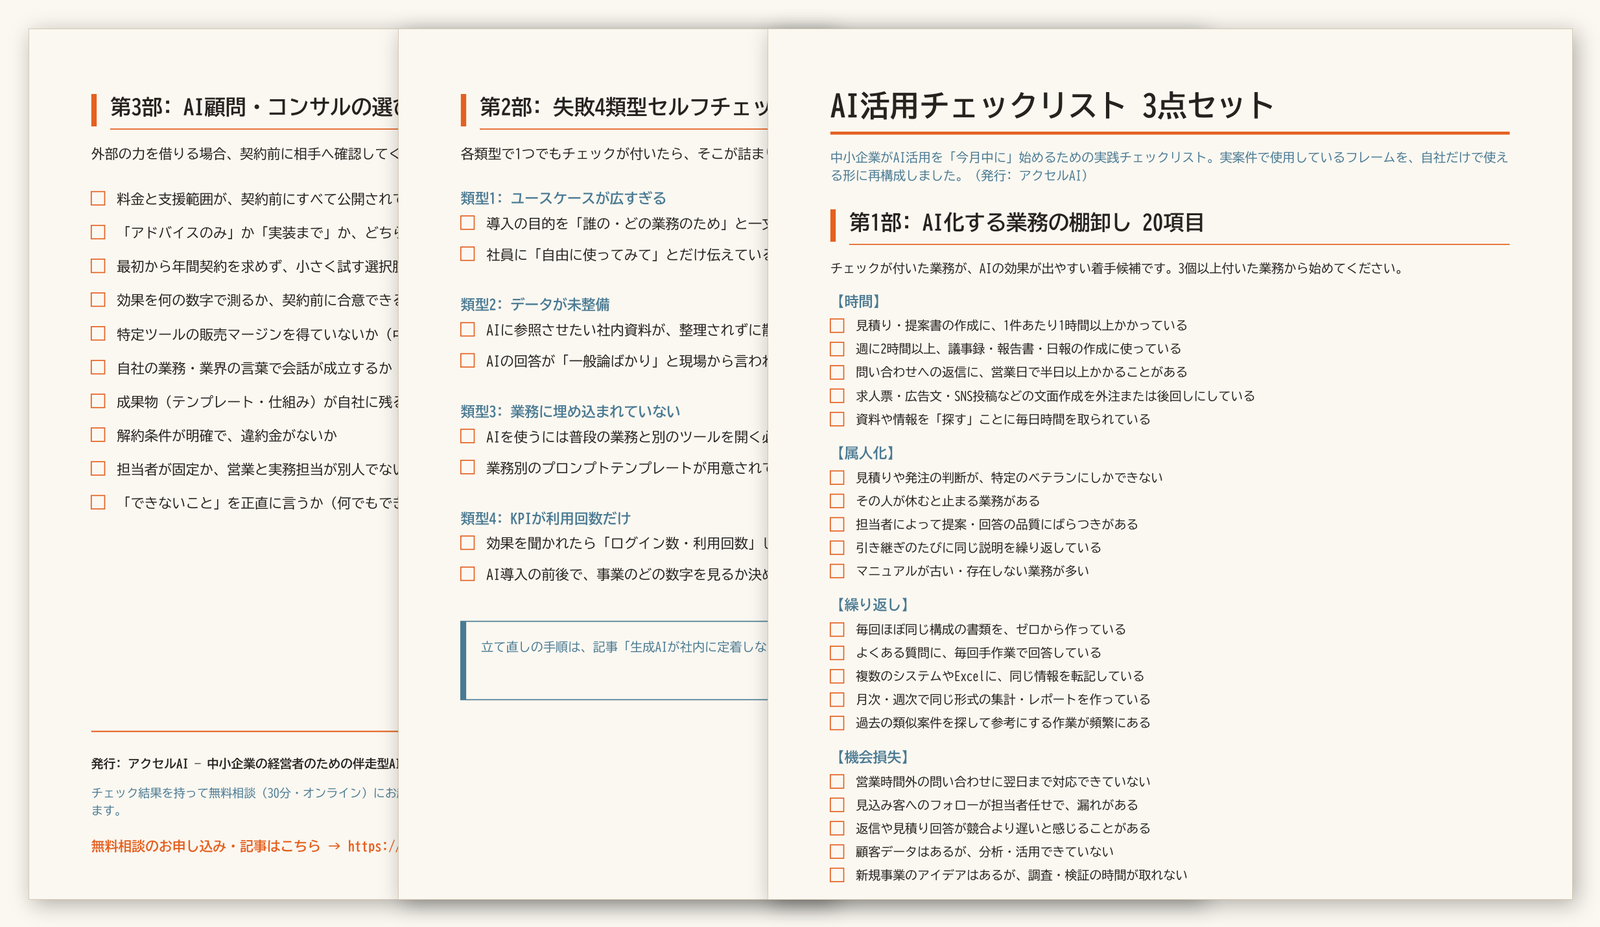Click the line 各類型で1つでもチェックが付いたら

pos(613,154)
